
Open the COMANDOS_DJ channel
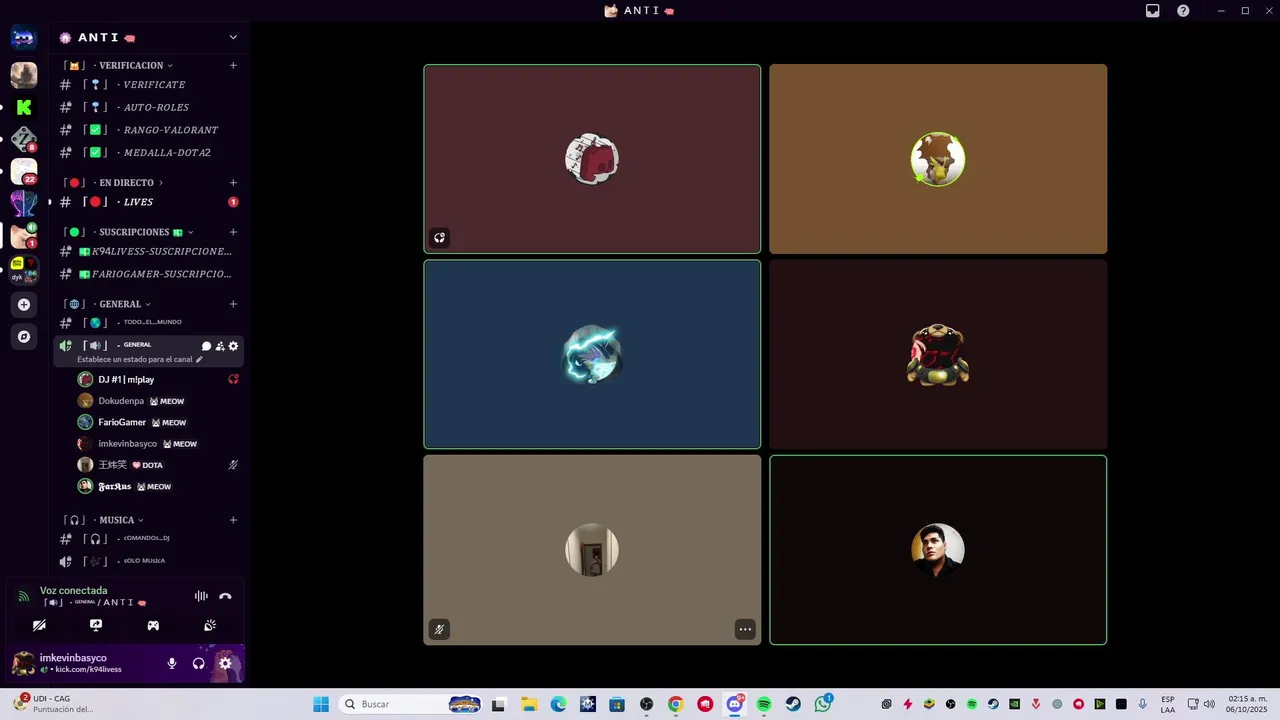coord(148,539)
